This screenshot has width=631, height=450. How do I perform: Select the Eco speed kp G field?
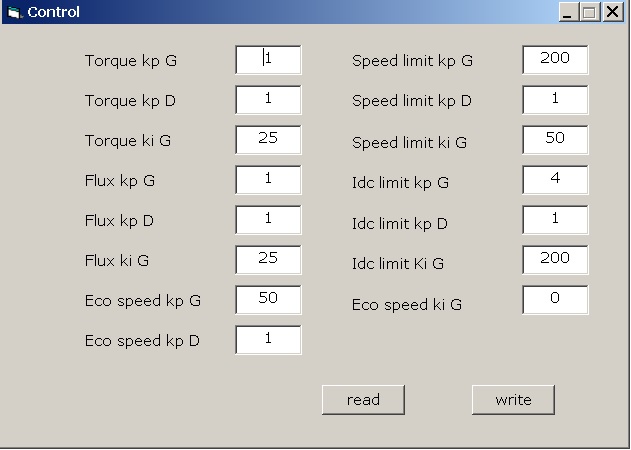(268, 300)
